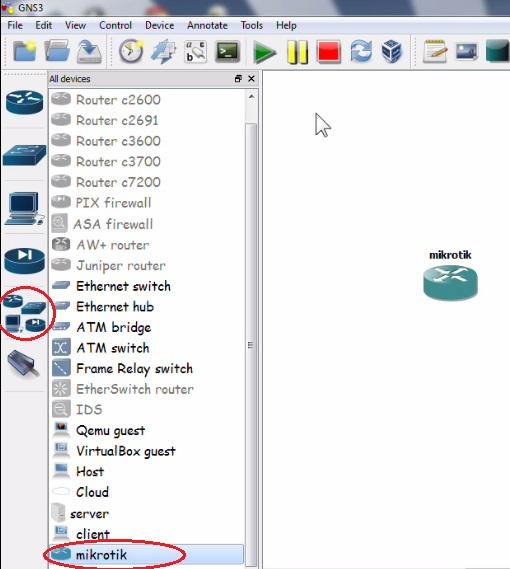Toggle show interface labels icon

pos(195,52)
